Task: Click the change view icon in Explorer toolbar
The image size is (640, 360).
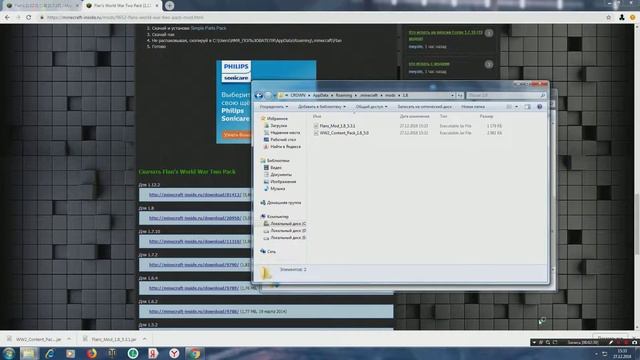Action: point(509,107)
